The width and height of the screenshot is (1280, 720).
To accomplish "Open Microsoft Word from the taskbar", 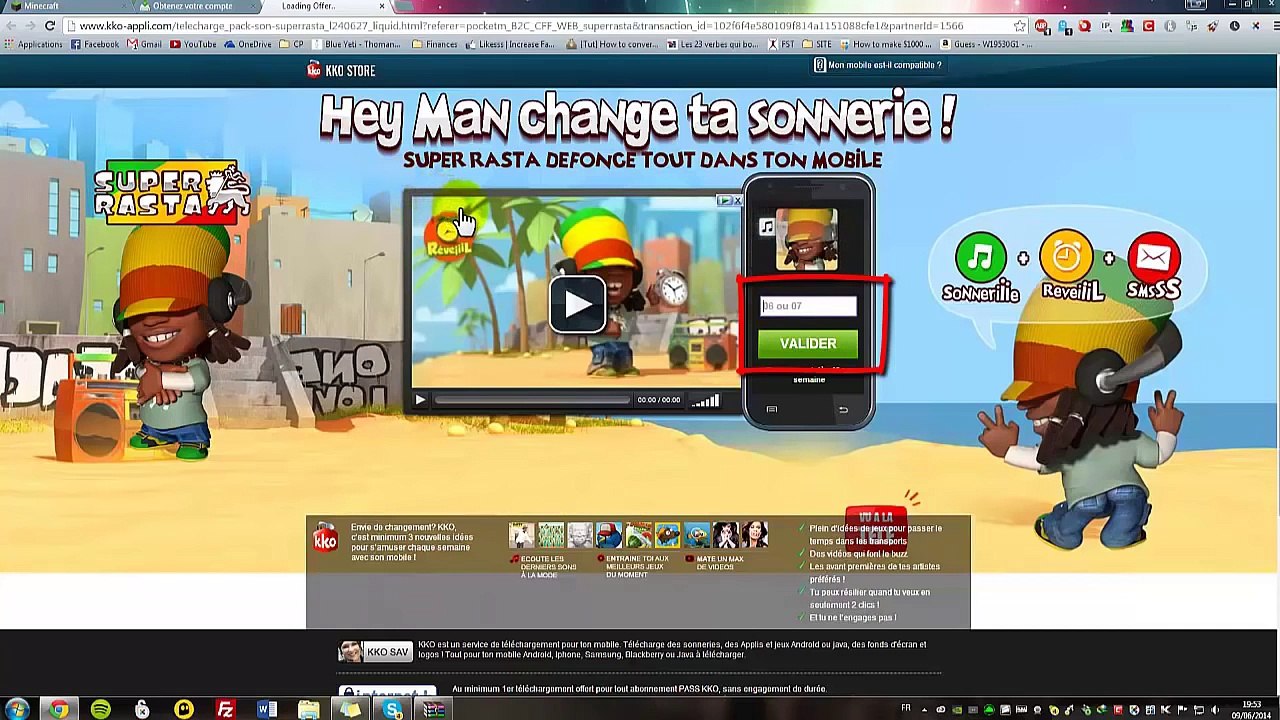I will point(267,709).
